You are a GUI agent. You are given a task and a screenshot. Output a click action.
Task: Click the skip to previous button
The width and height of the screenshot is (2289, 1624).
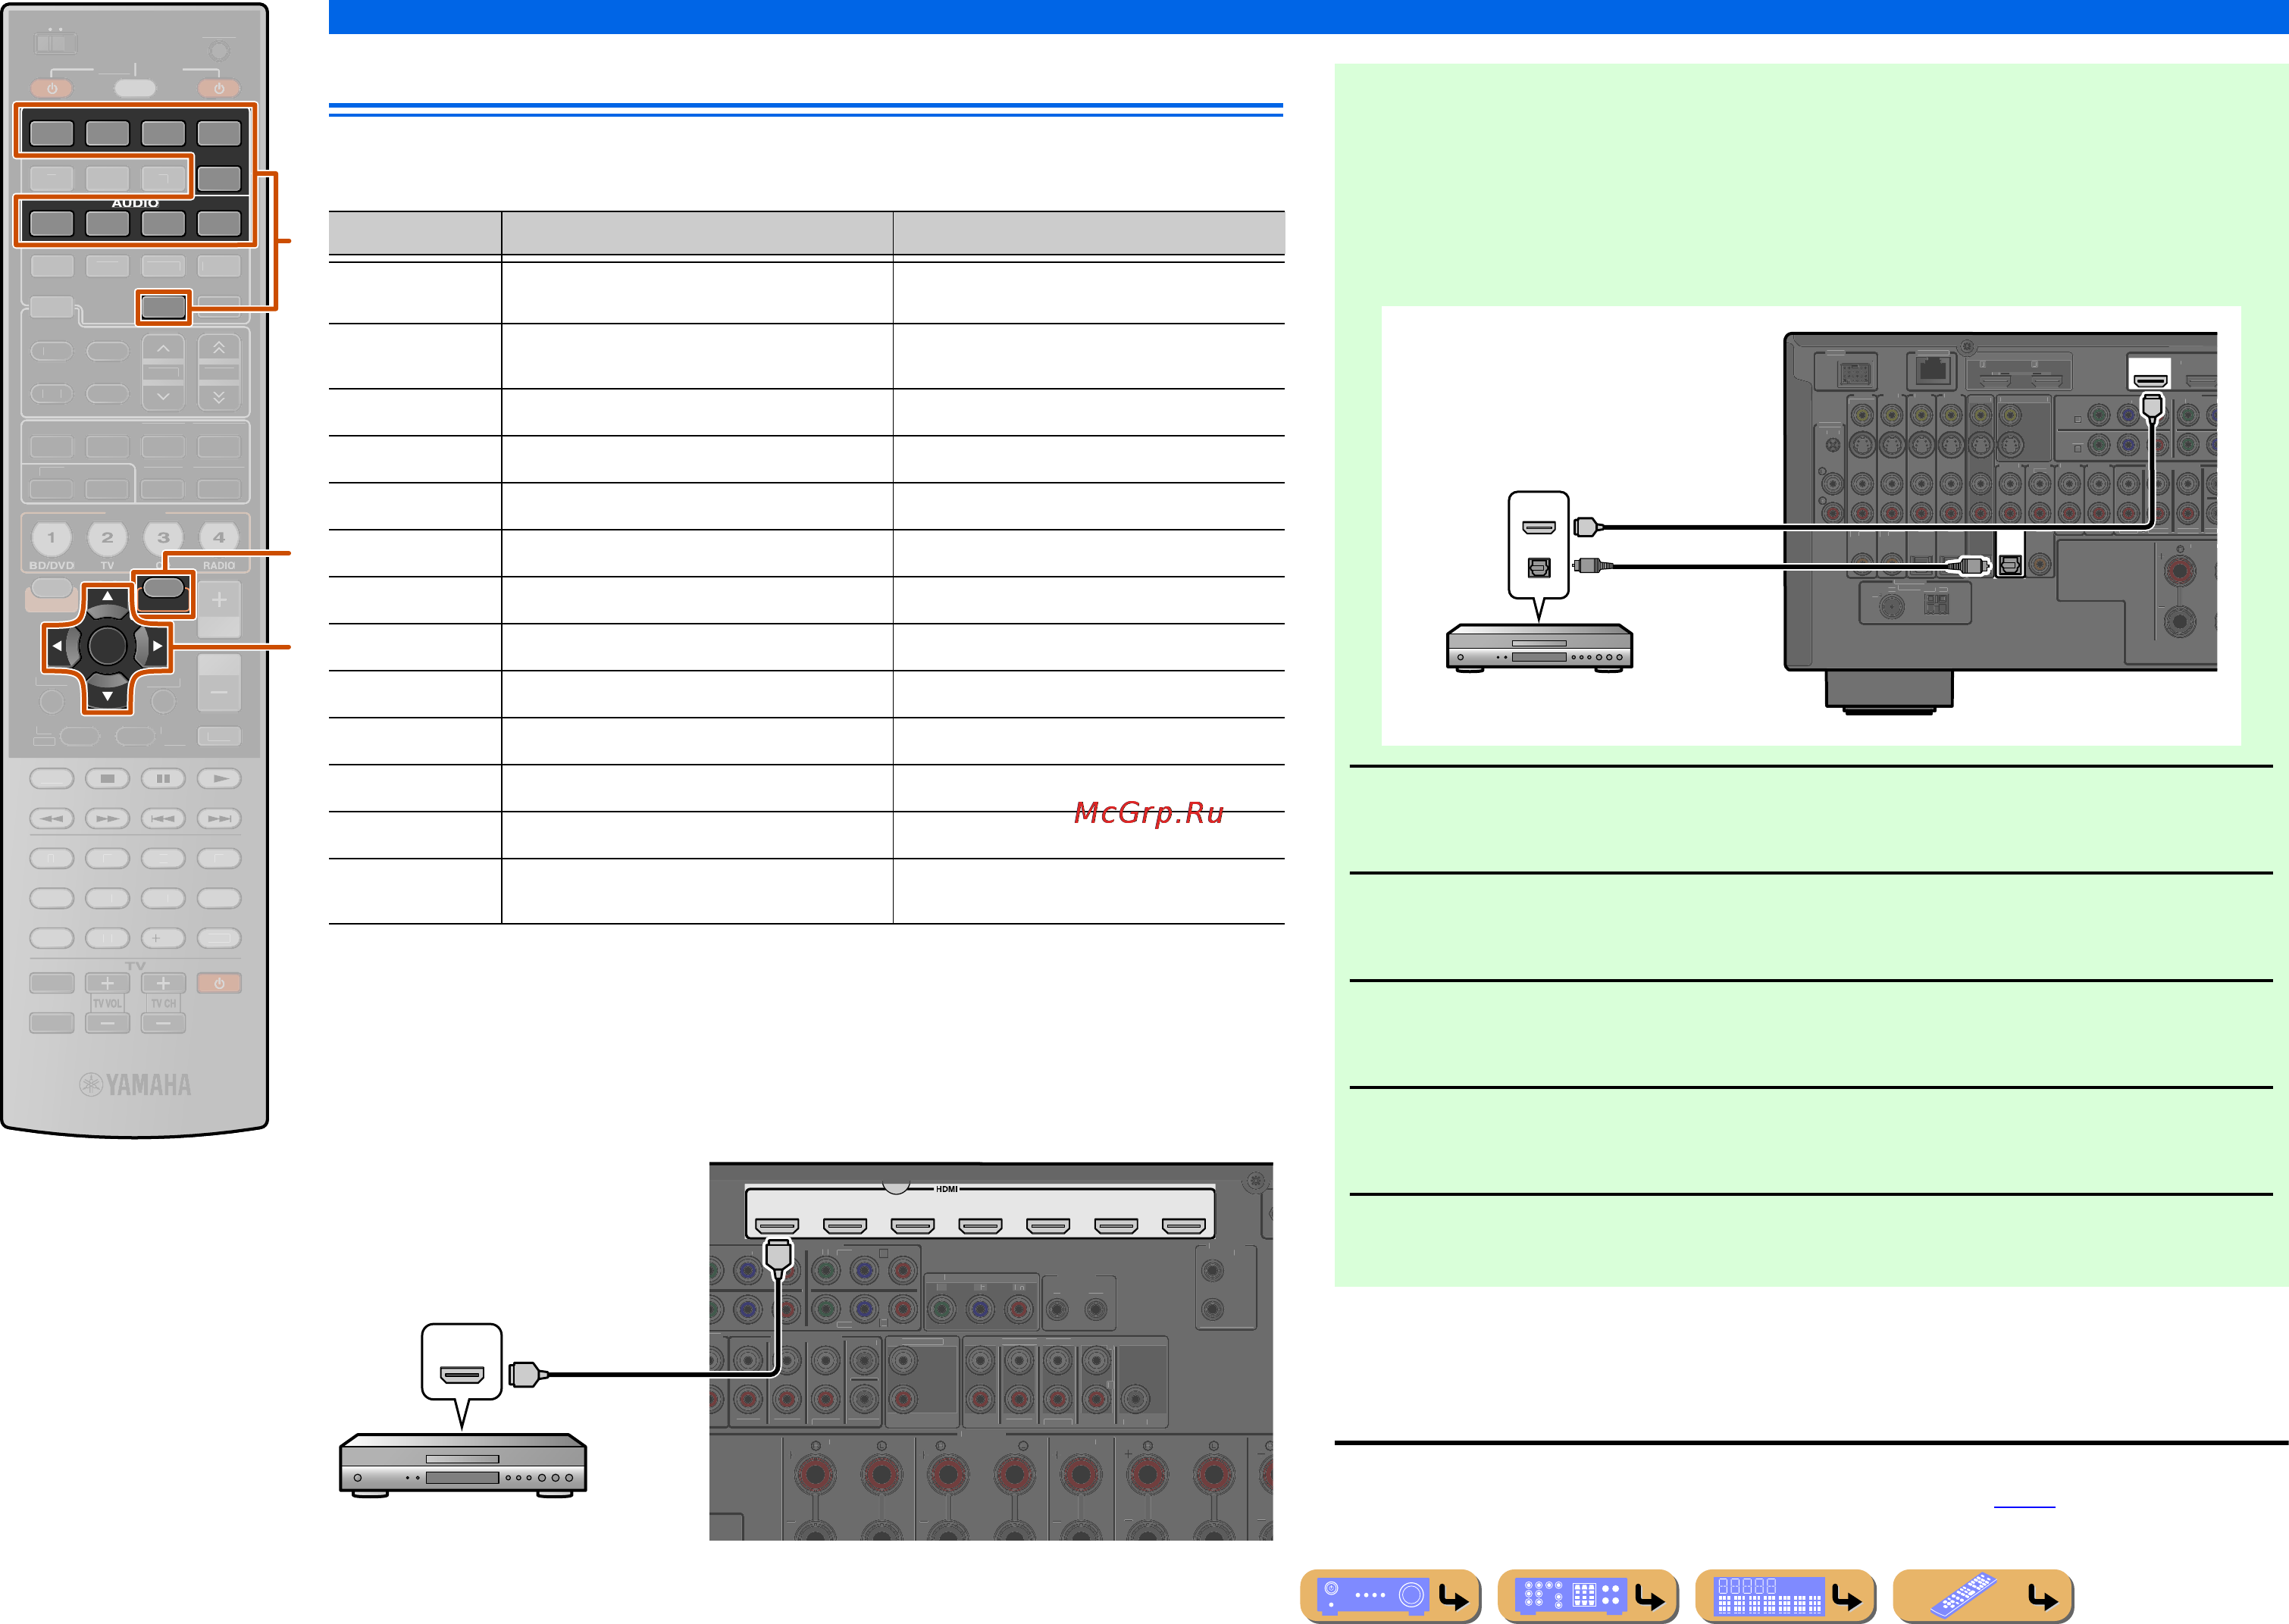pos(163,819)
